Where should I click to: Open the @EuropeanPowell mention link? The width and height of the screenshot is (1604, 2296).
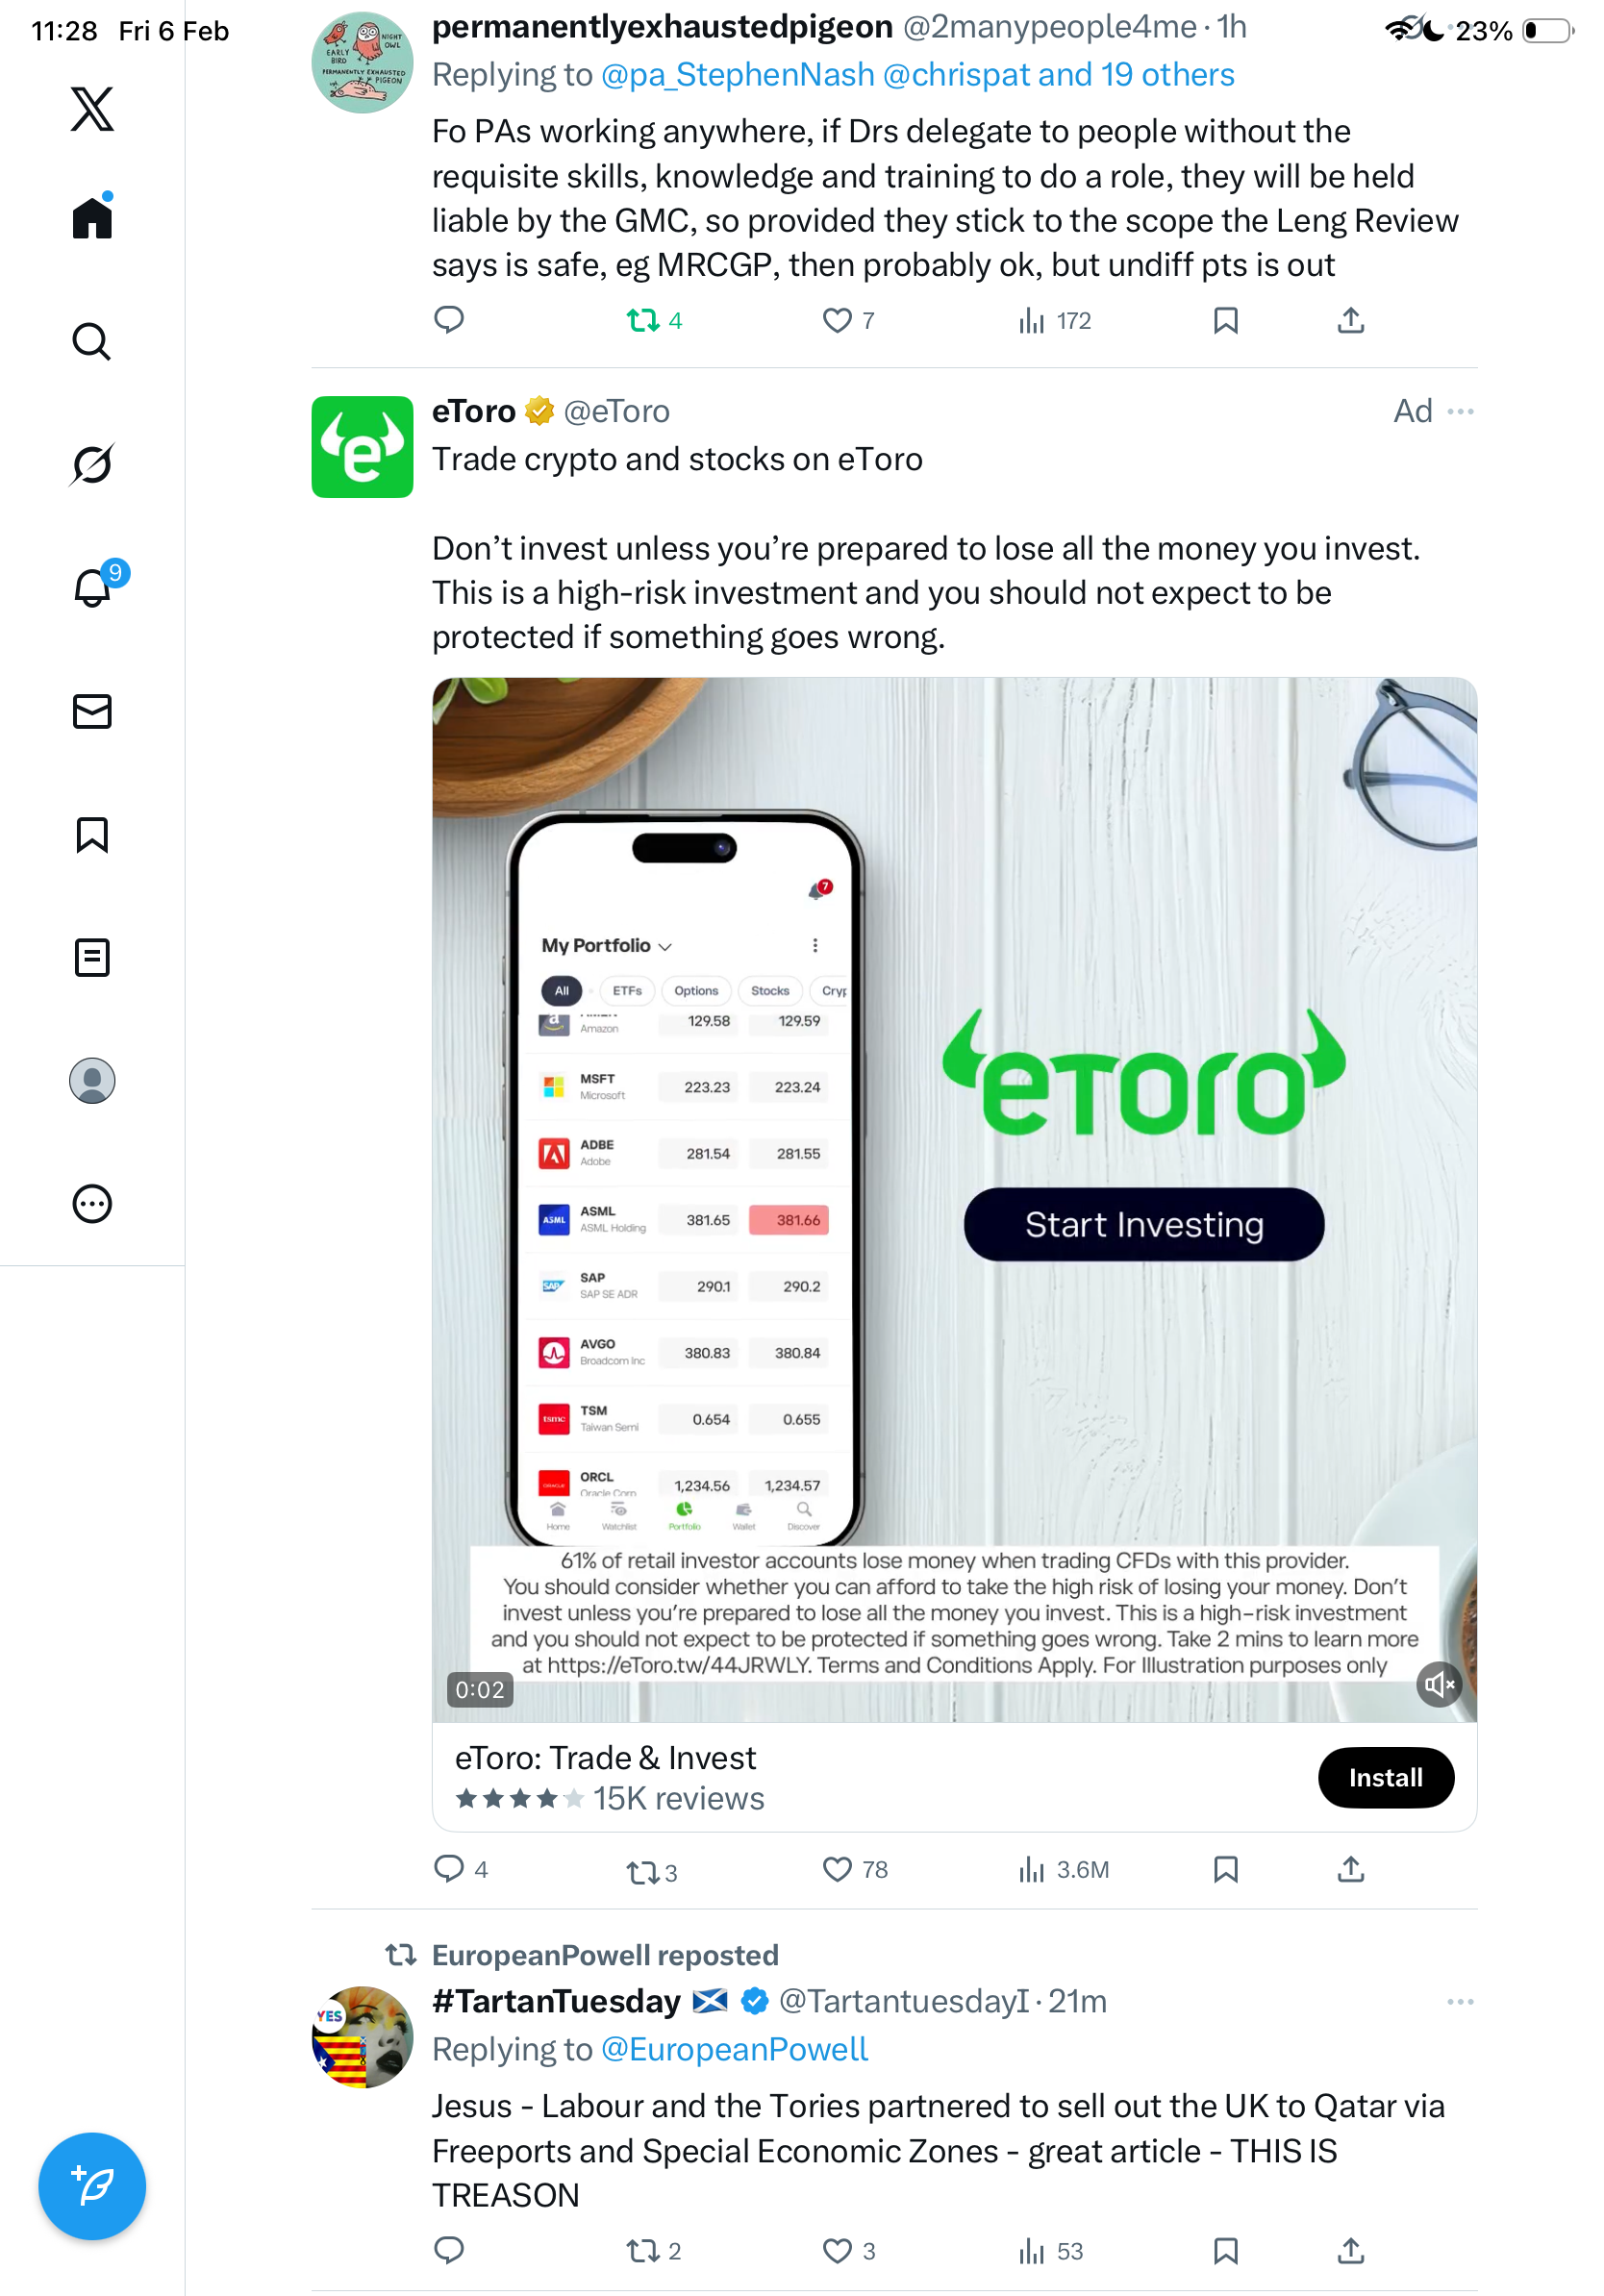click(734, 2050)
